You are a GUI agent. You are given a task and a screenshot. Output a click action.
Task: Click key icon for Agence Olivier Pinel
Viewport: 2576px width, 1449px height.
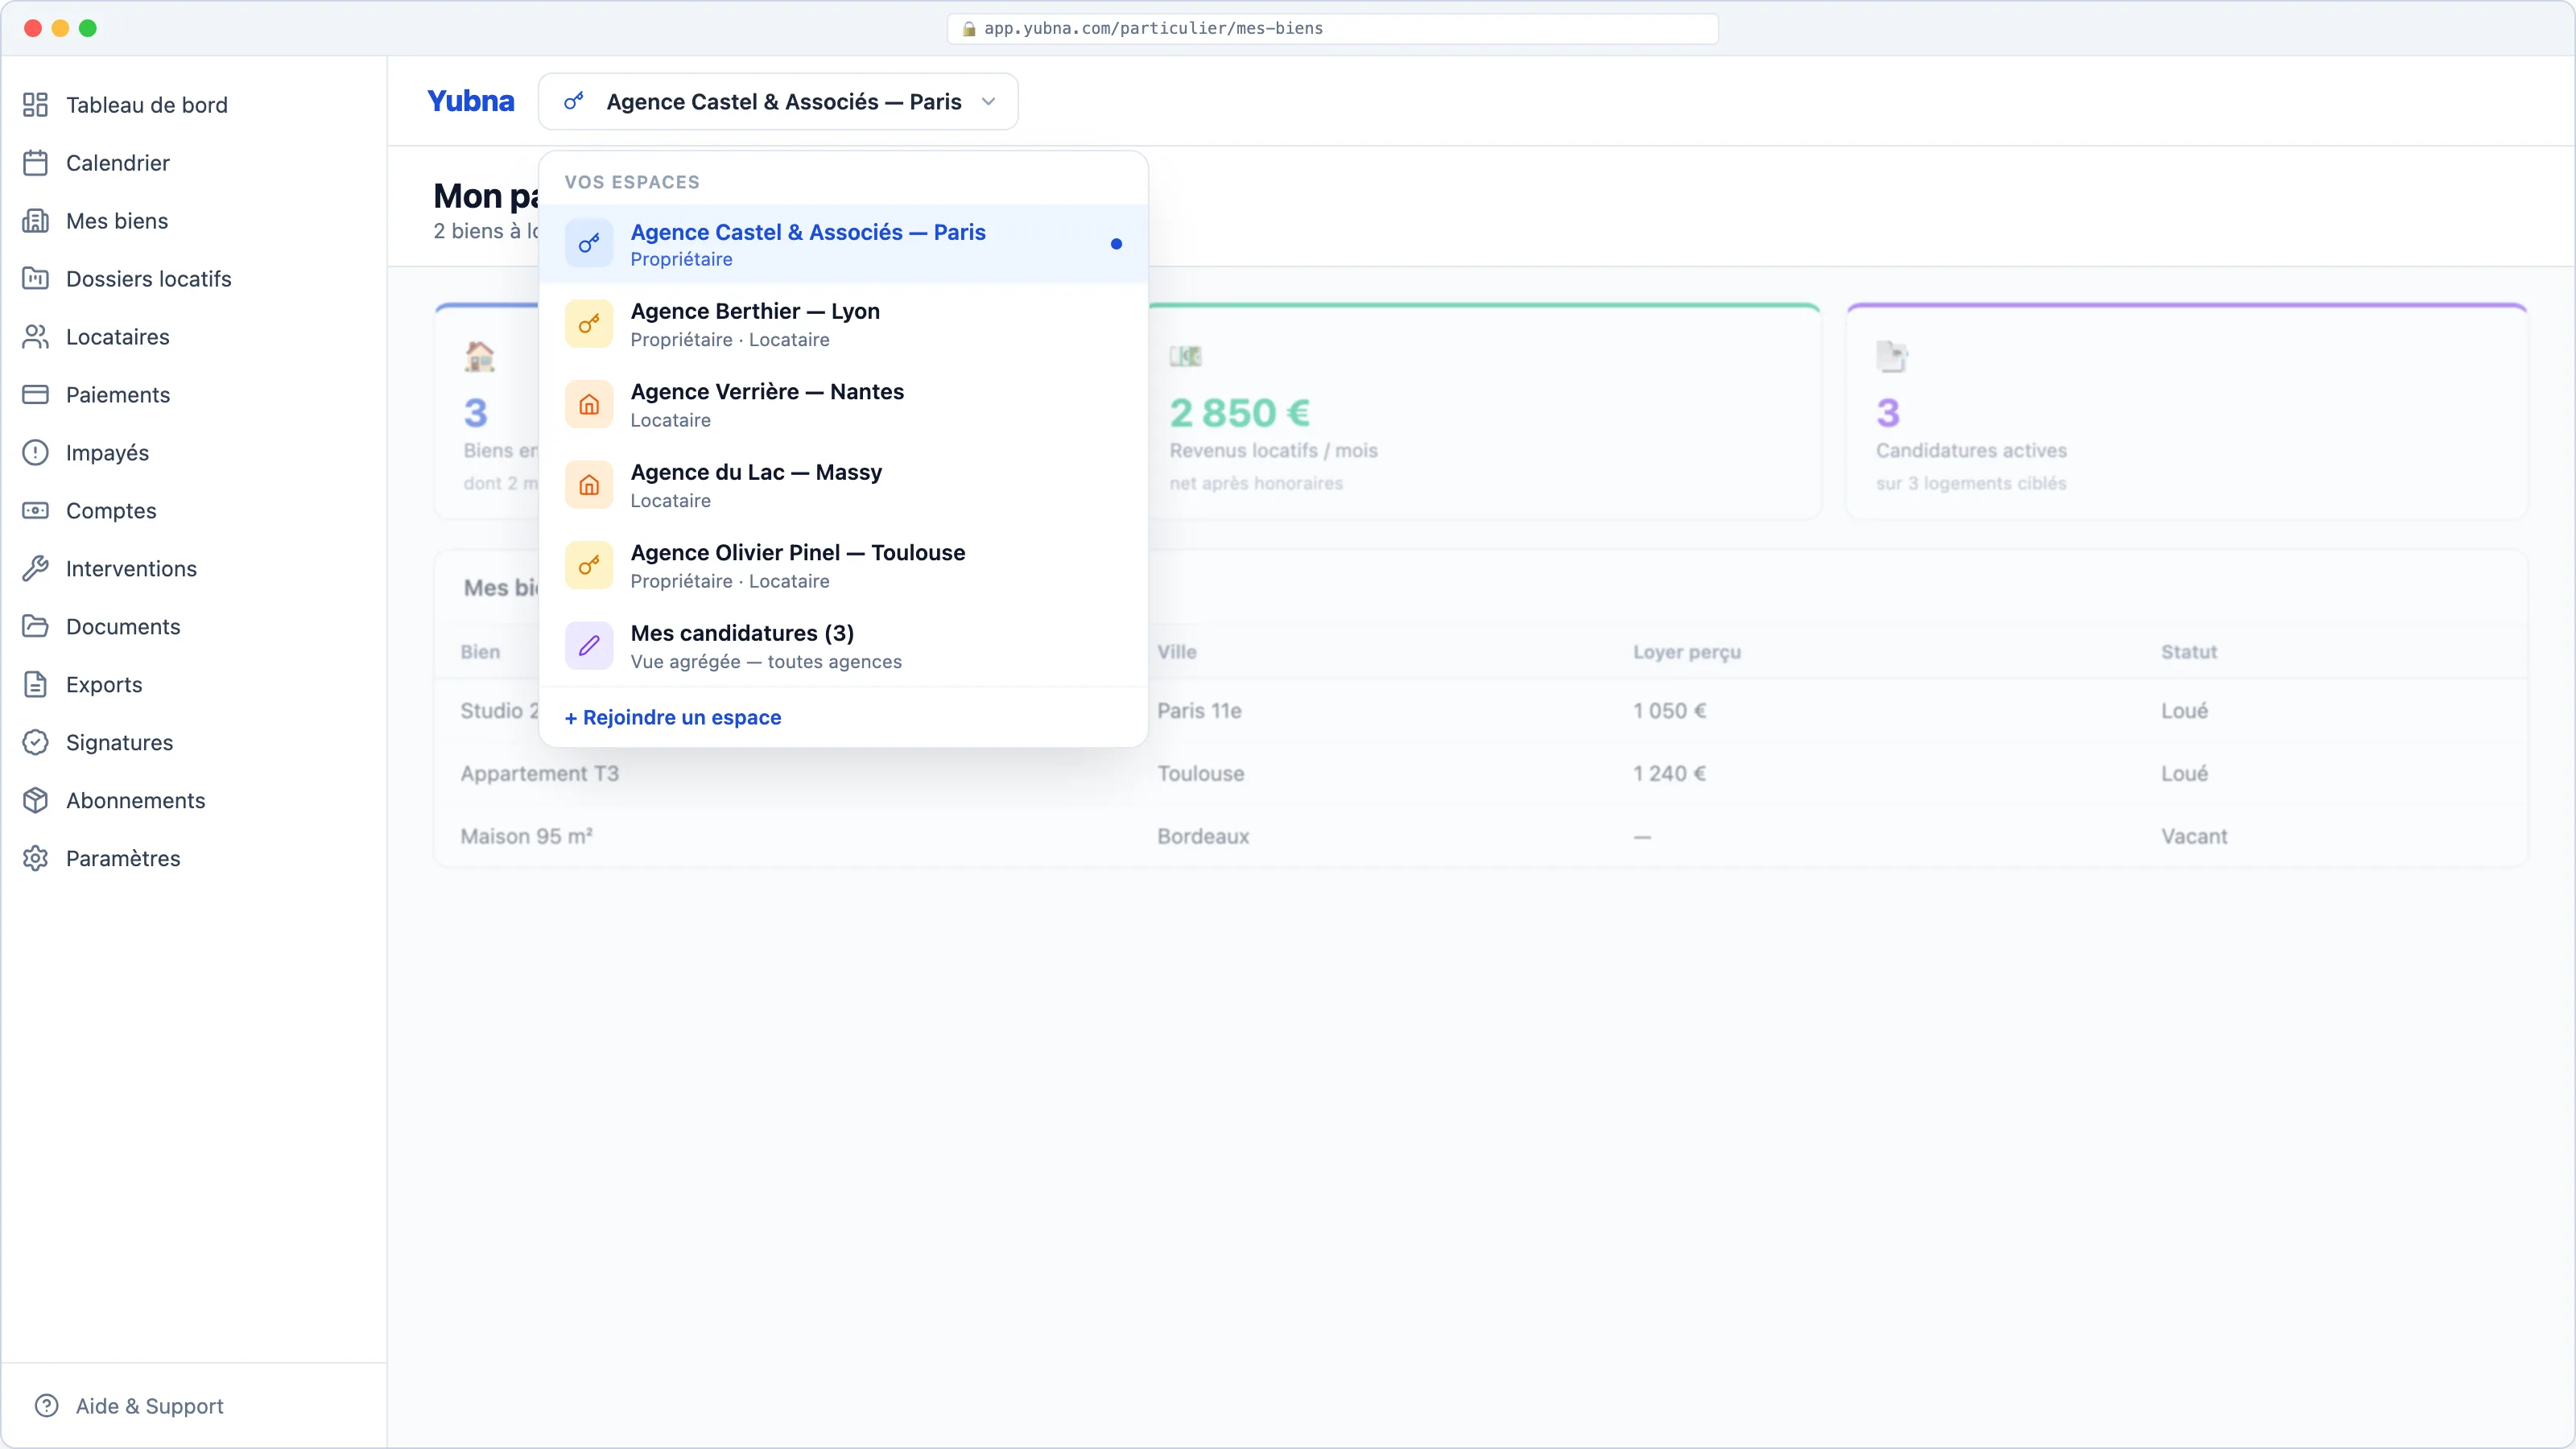(589, 566)
